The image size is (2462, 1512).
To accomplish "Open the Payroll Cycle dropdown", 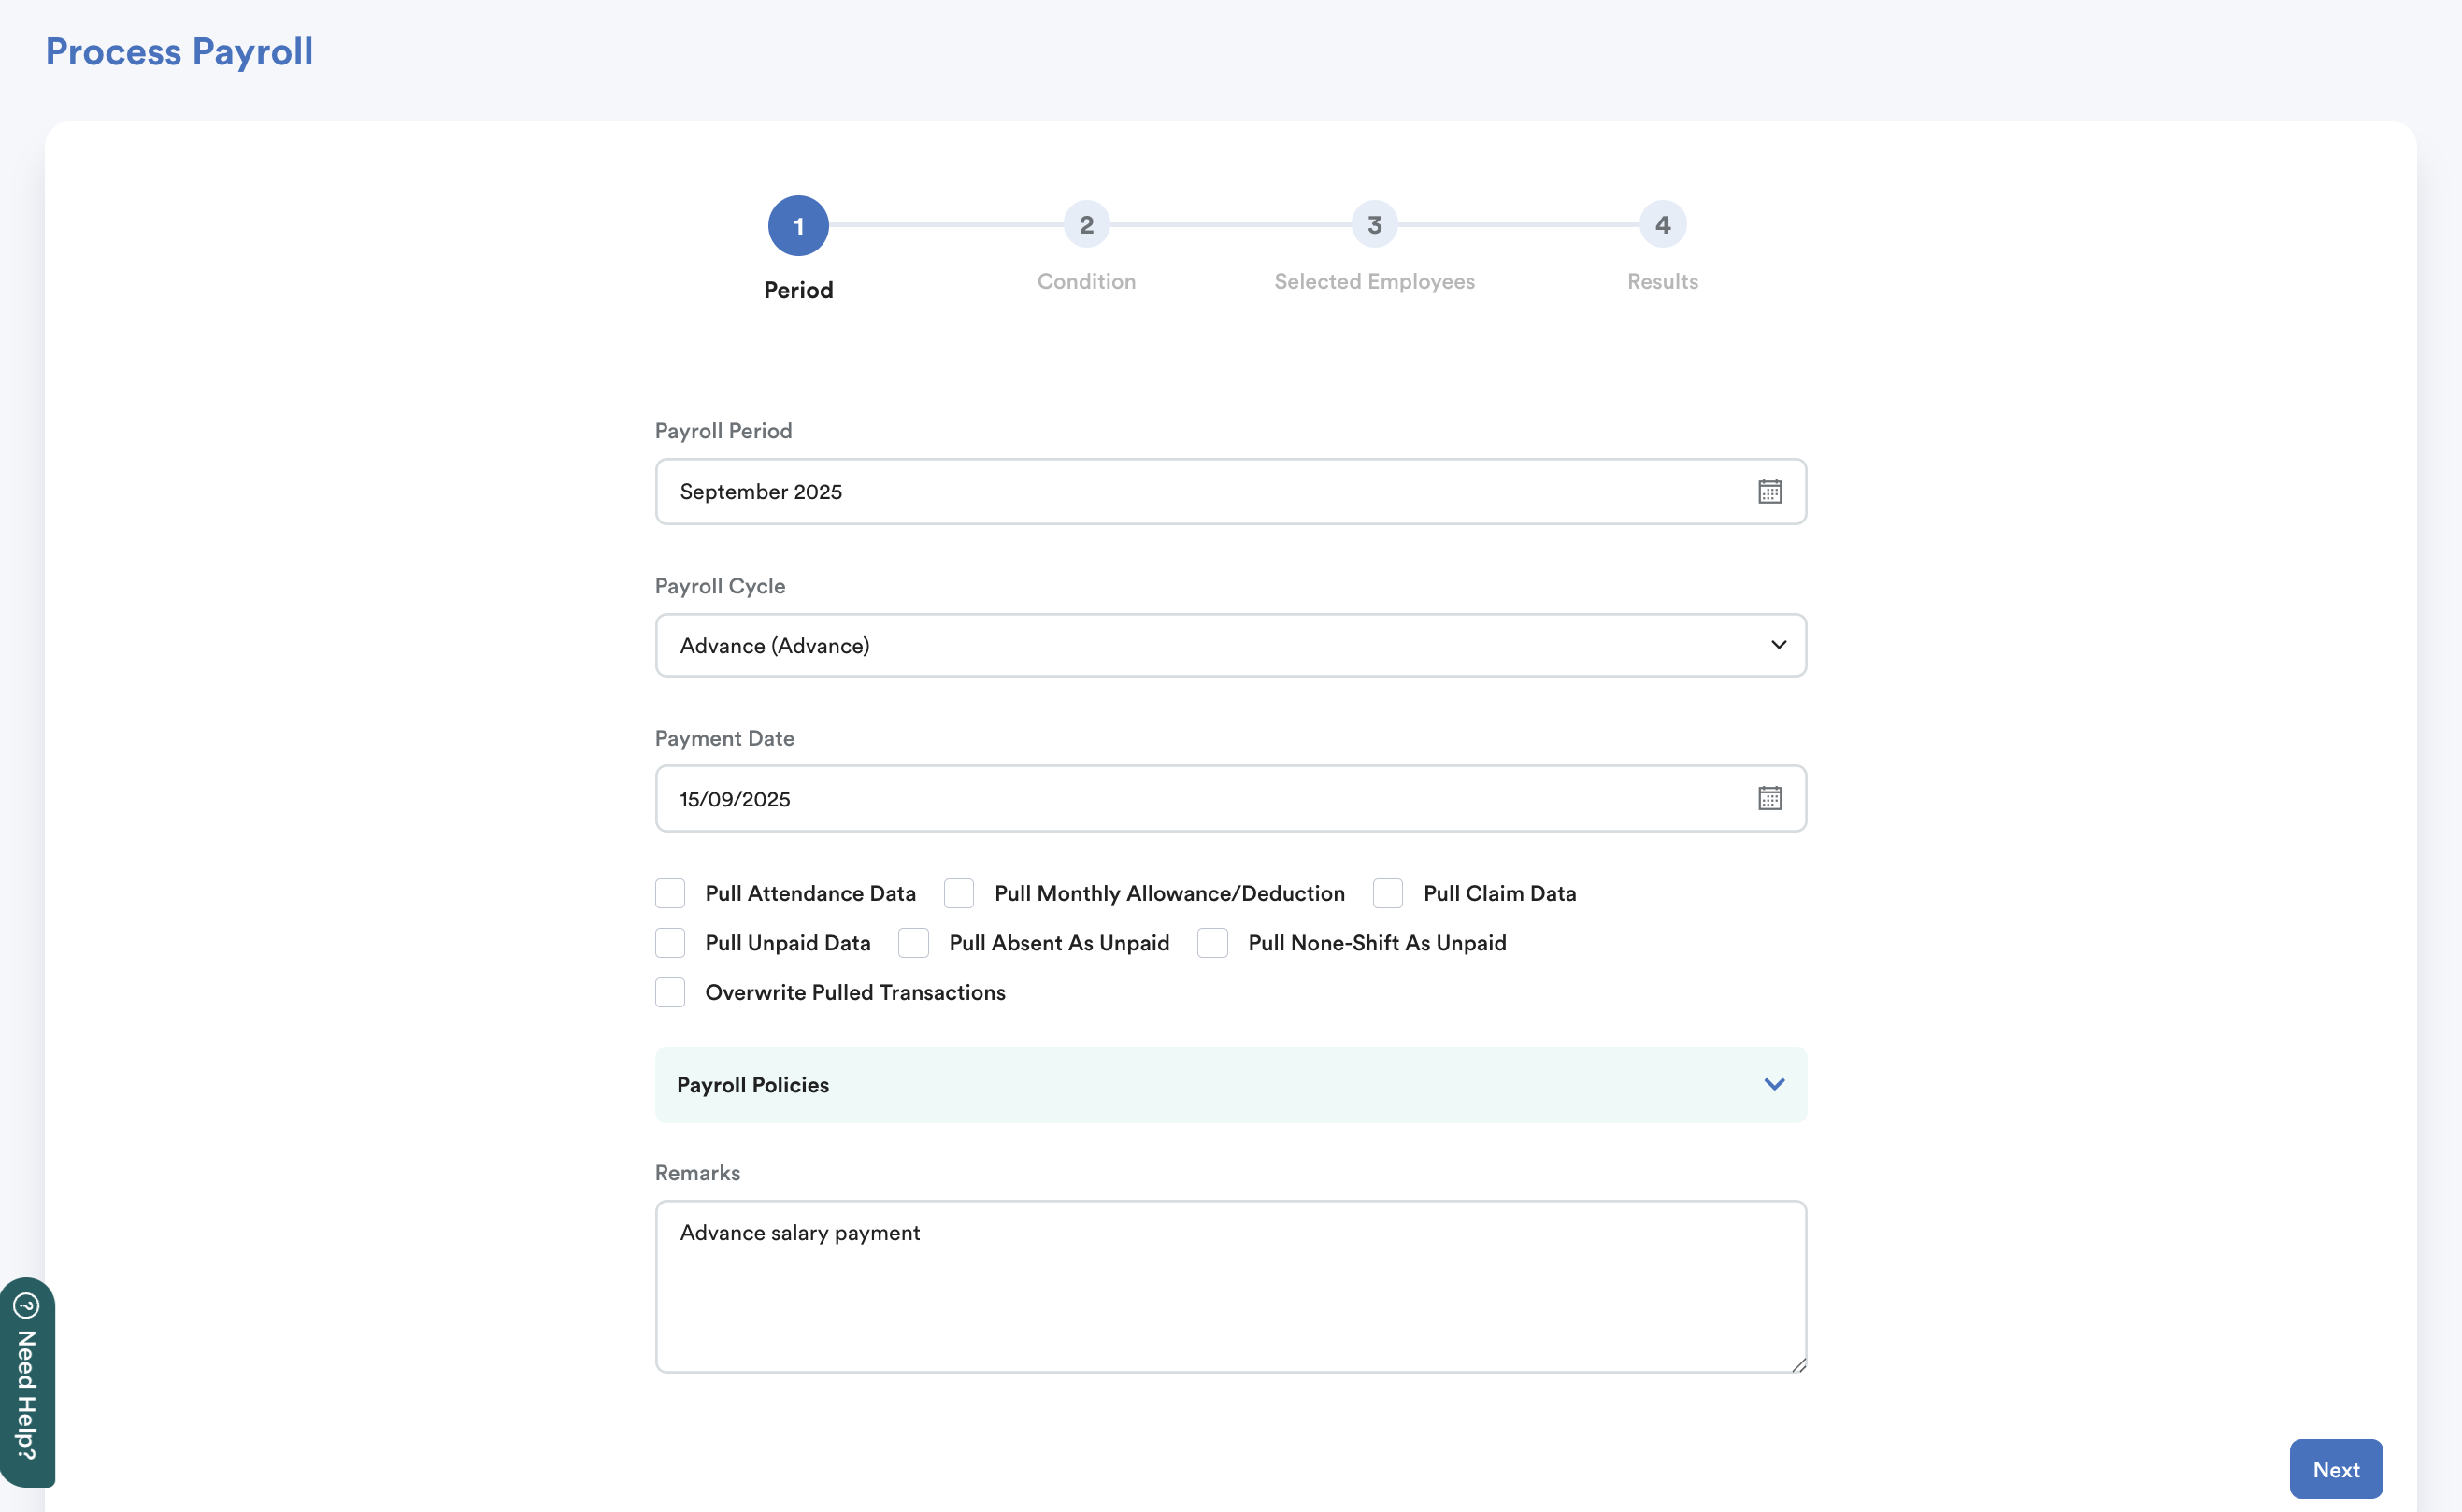I will [x=1230, y=645].
